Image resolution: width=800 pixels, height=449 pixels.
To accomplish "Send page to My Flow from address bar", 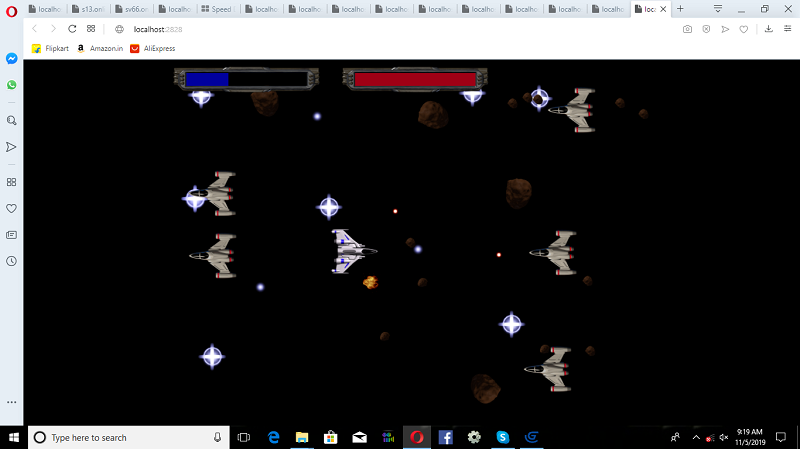I will click(x=725, y=29).
